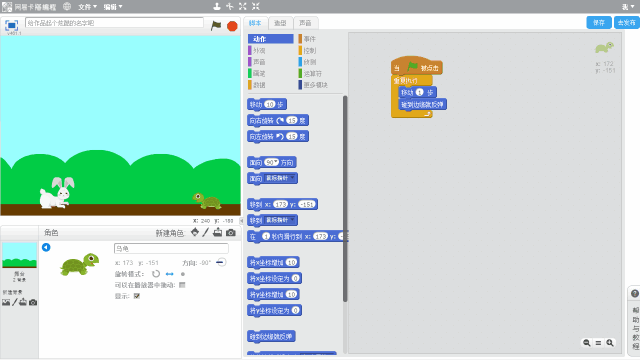The height and width of the screenshot is (360, 640).
Task: Open 鼠标指针 dropdown in the 面向 block
Action: (280, 178)
